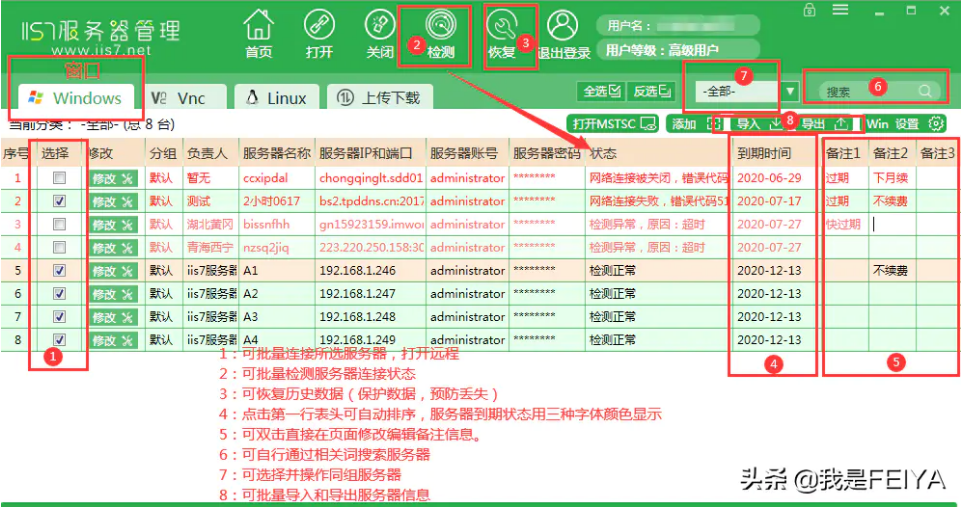
Task: Click the 负责人 column header
Action: (210, 154)
